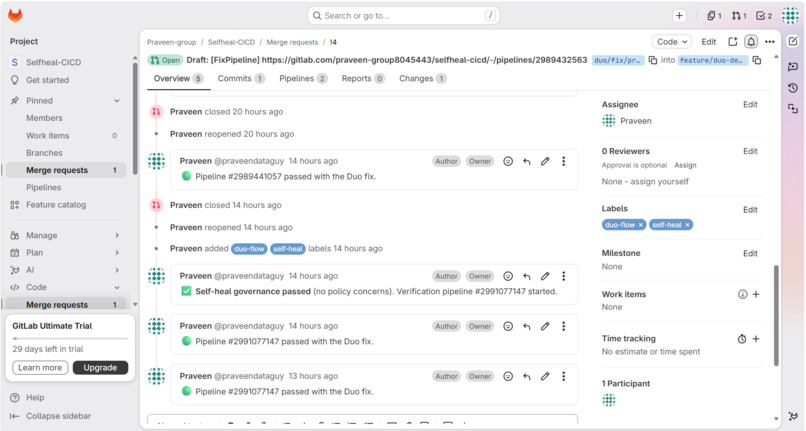The image size is (806, 431).
Task: Collapse the Pinned section
Action: point(117,101)
